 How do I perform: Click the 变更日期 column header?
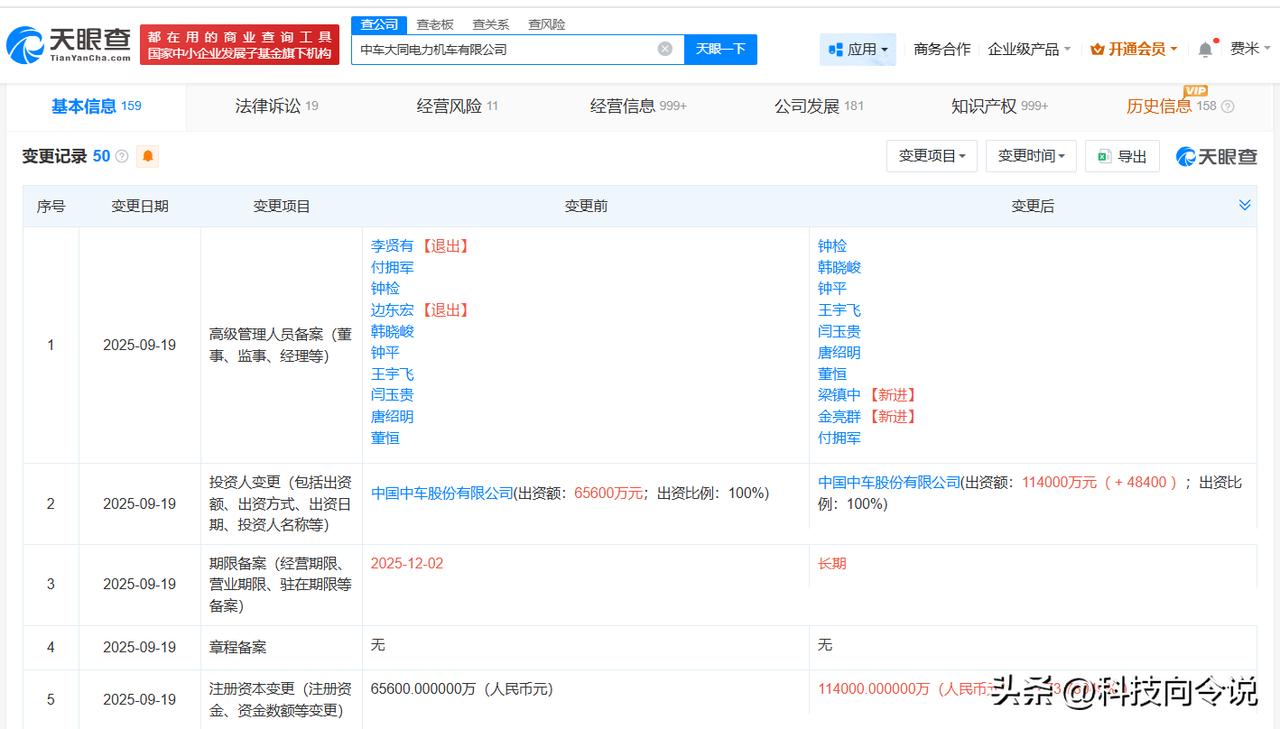pyautogui.click(x=140, y=206)
